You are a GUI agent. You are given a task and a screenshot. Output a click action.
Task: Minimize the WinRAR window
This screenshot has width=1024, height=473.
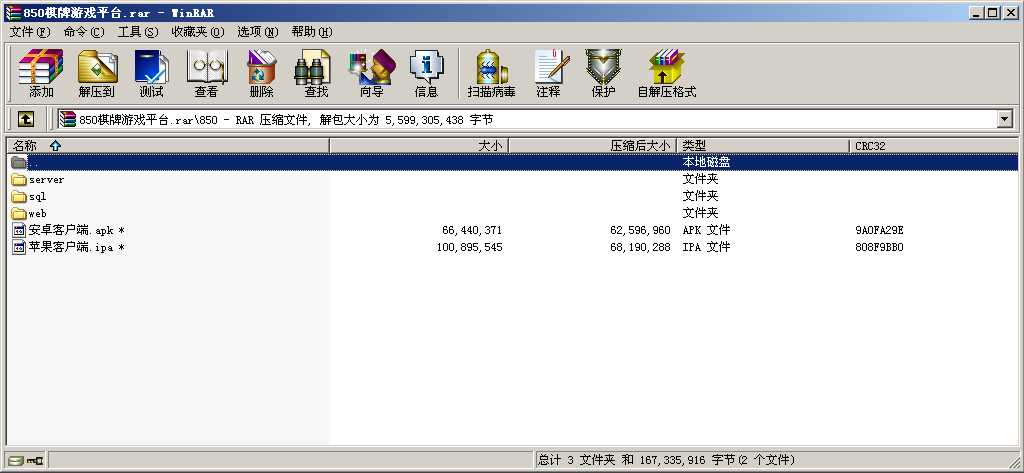click(977, 12)
